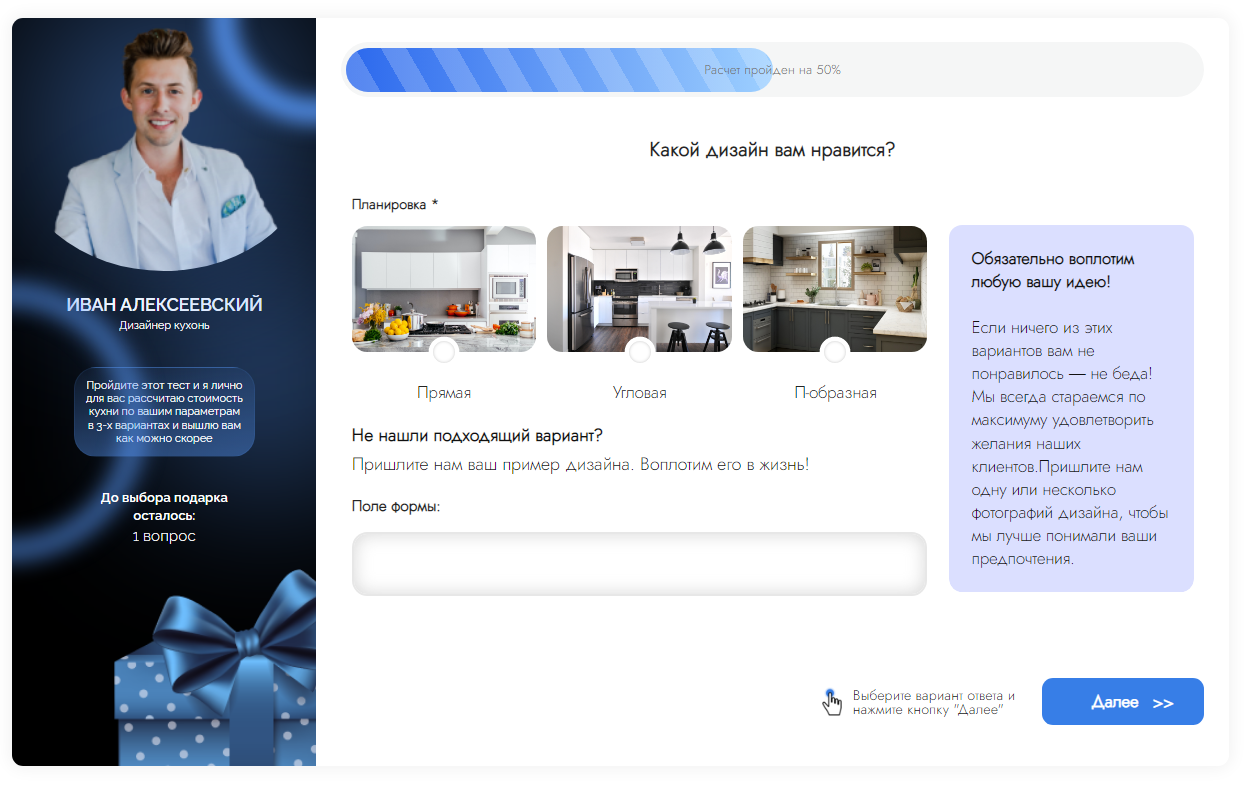Click the Далее >> button
This screenshot has width=1255, height=796.
pos(1122,702)
